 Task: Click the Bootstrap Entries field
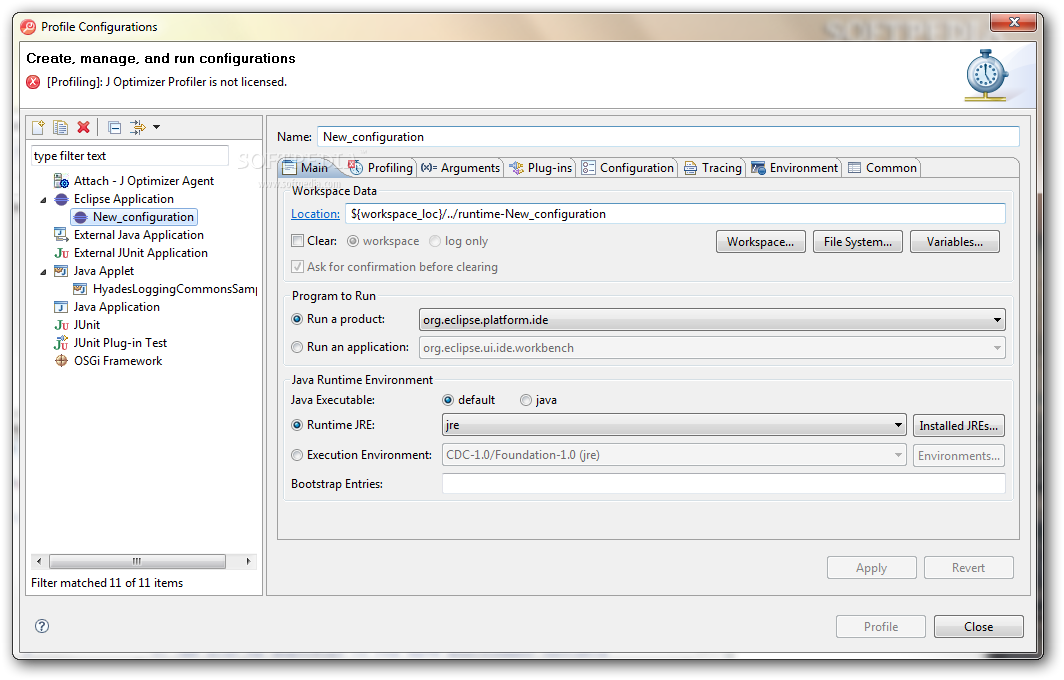point(723,483)
